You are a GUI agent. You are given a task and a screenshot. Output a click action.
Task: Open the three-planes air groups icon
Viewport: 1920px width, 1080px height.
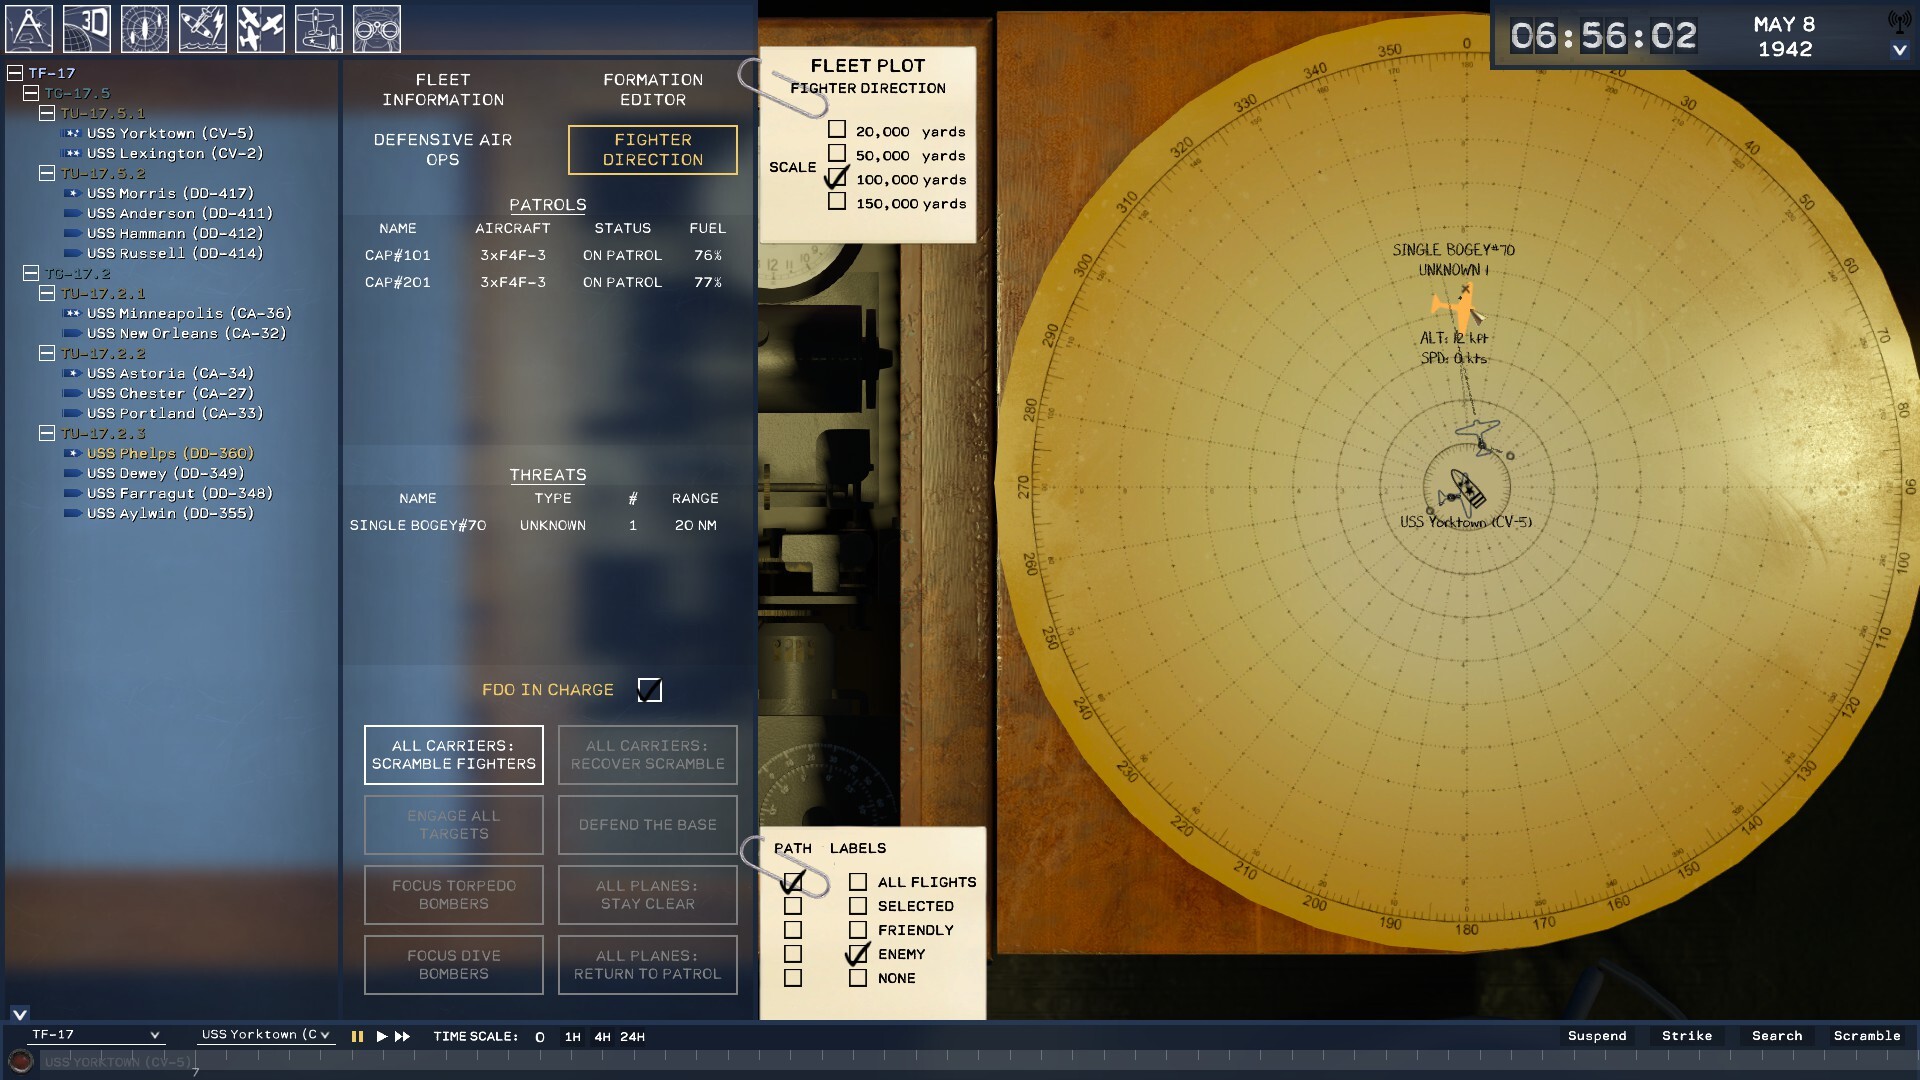tap(261, 29)
